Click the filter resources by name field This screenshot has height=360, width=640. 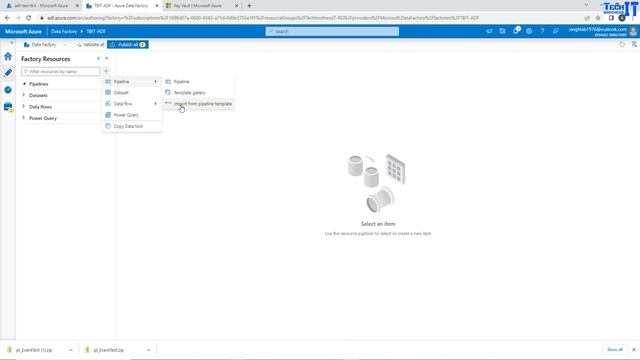pos(61,71)
